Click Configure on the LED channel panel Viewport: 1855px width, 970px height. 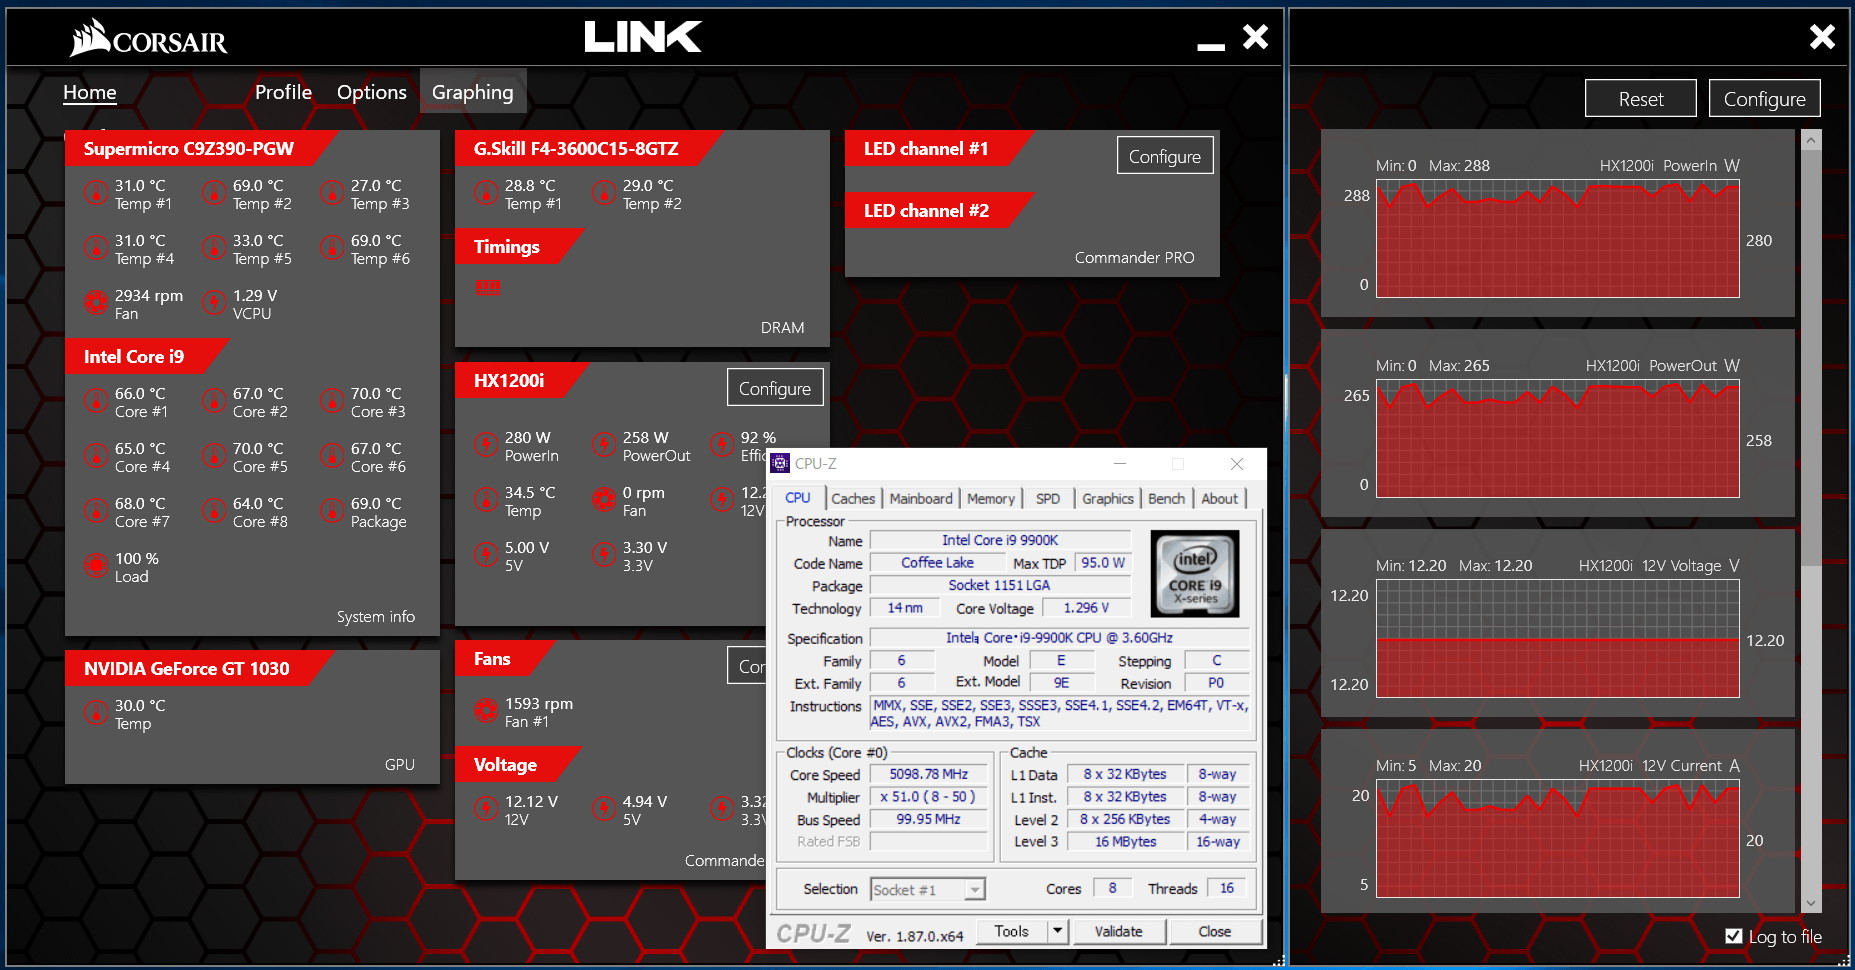tap(1165, 156)
